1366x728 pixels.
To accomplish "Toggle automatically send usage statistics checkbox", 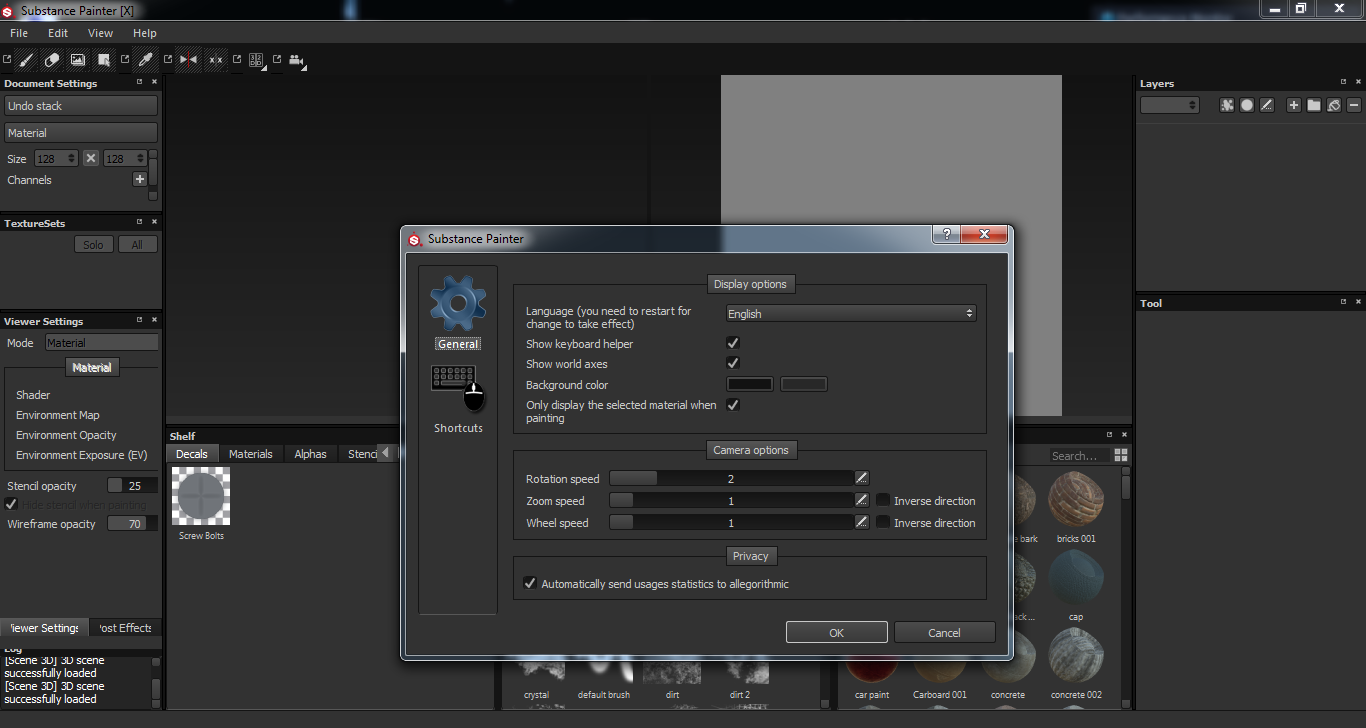I will click(x=530, y=583).
